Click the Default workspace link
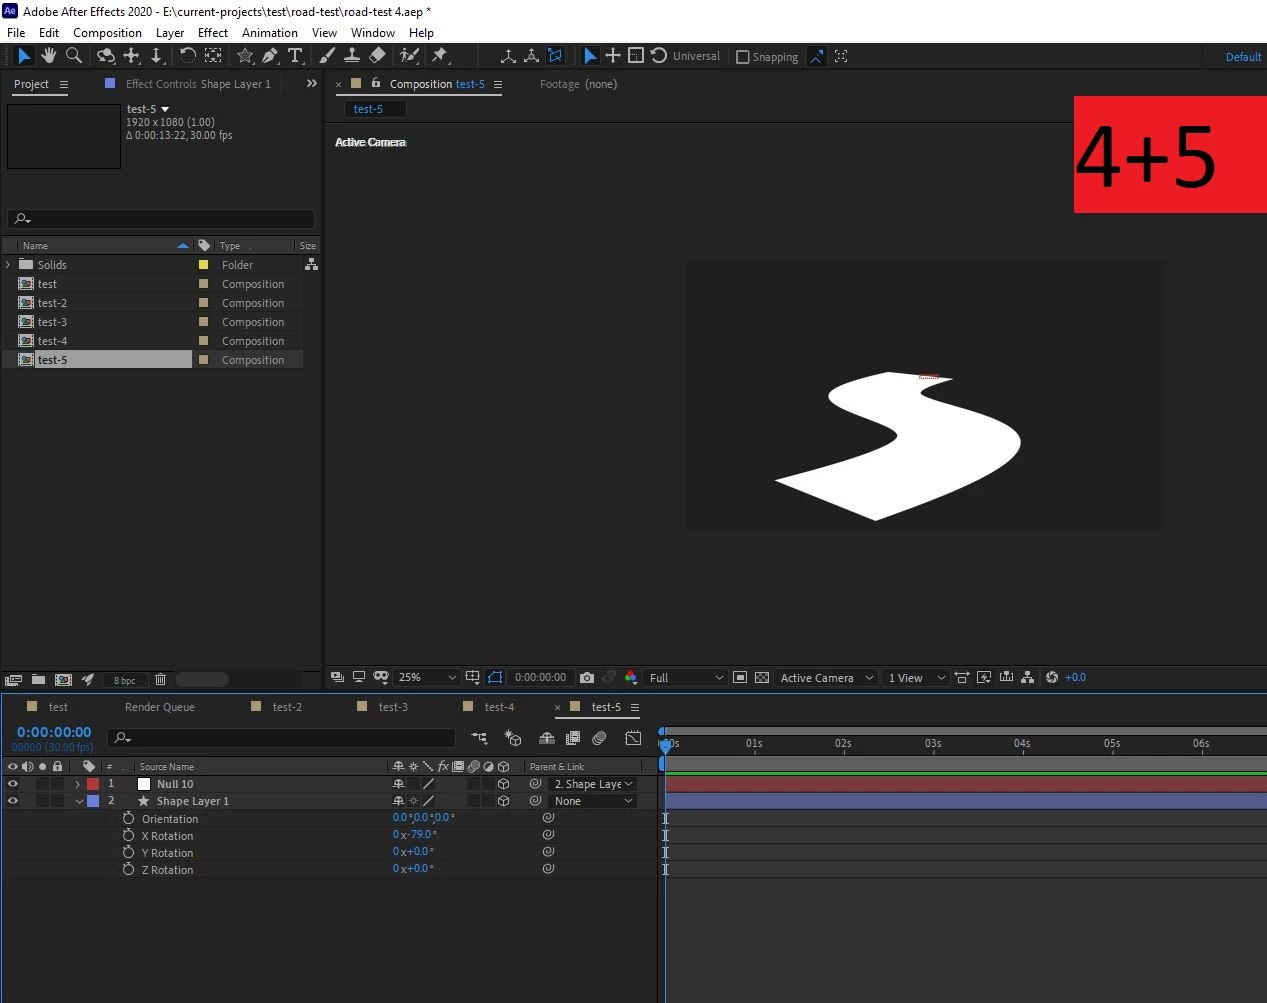This screenshot has height=1003, width=1267. pyautogui.click(x=1243, y=57)
